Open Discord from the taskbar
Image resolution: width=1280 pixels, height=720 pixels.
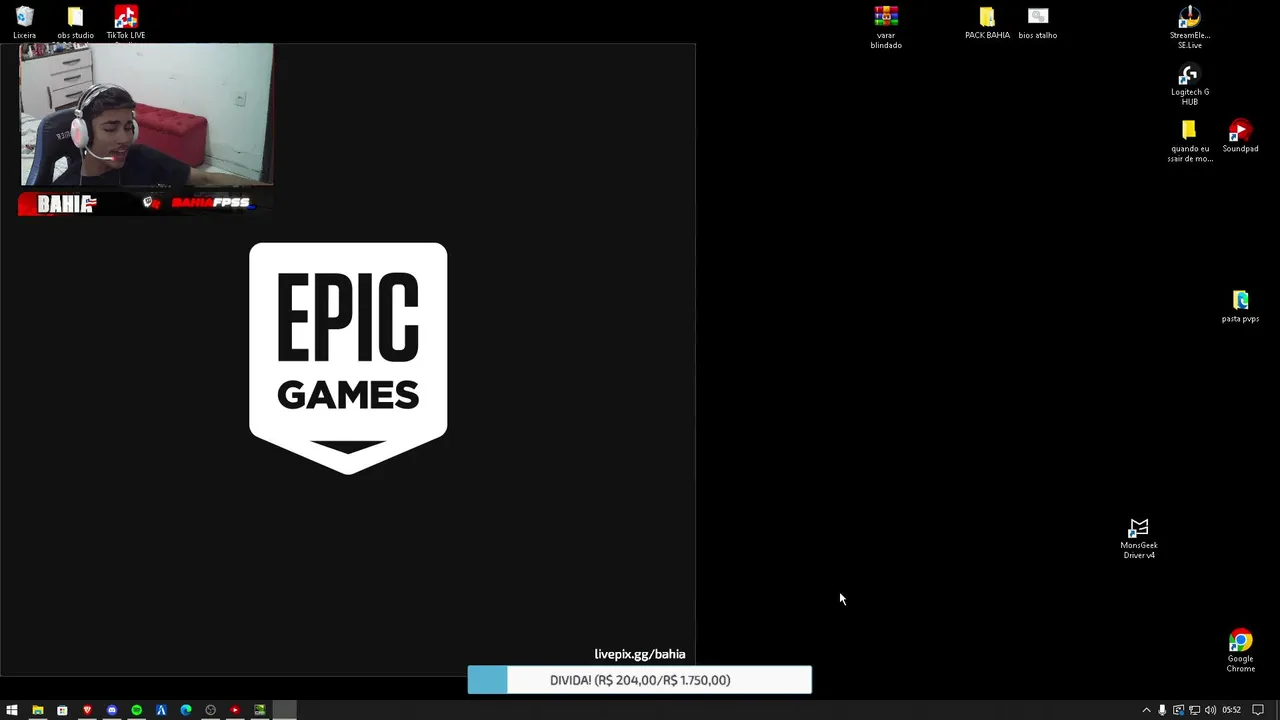pos(112,710)
